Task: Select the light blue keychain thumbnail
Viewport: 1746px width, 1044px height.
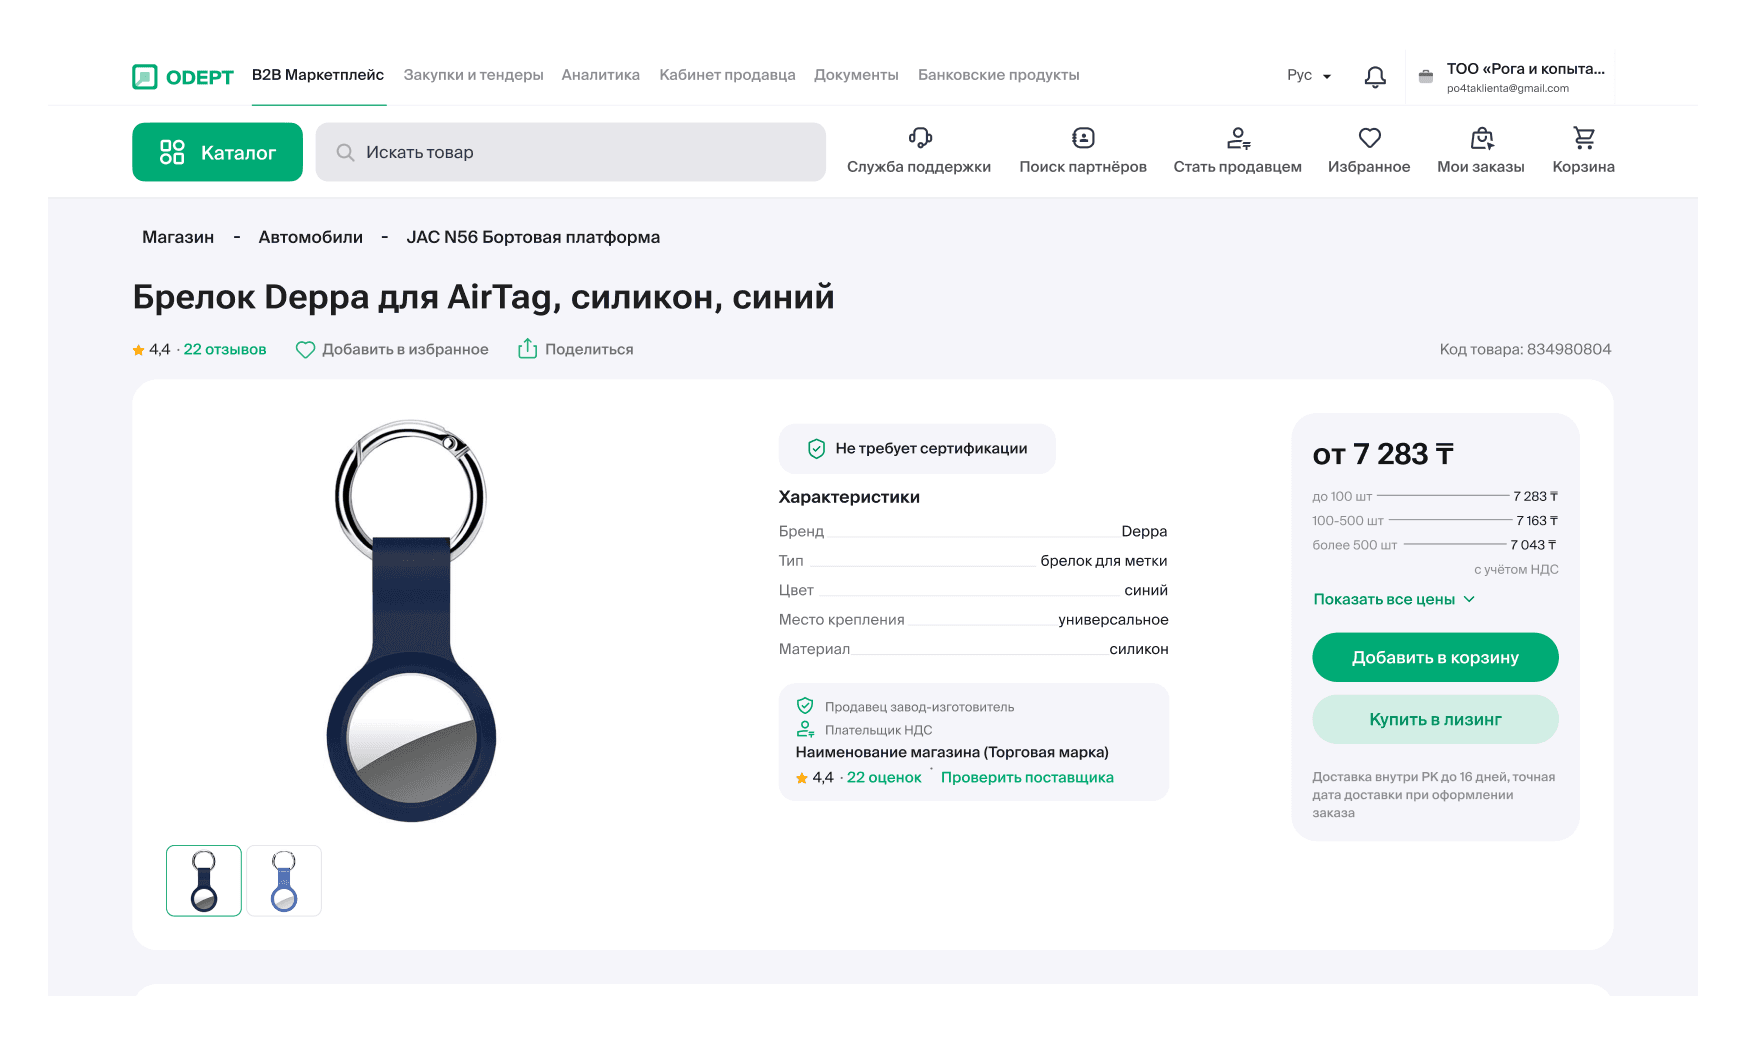Action: pyautogui.click(x=284, y=881)
